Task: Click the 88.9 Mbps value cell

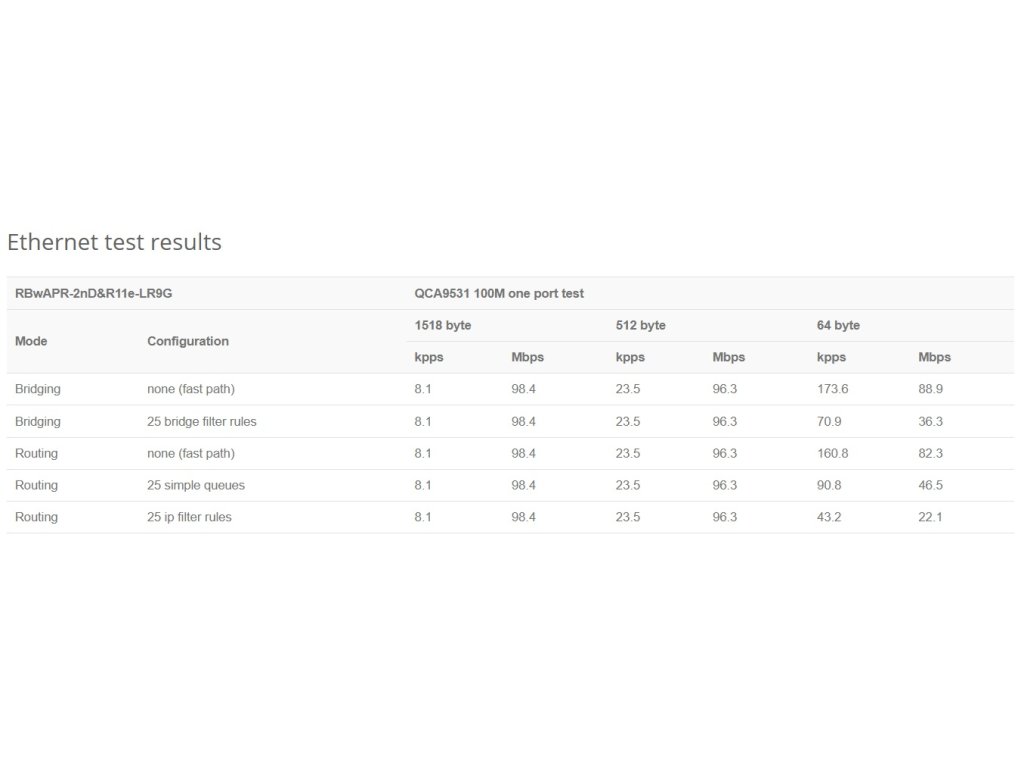Action: click(930, 389)
